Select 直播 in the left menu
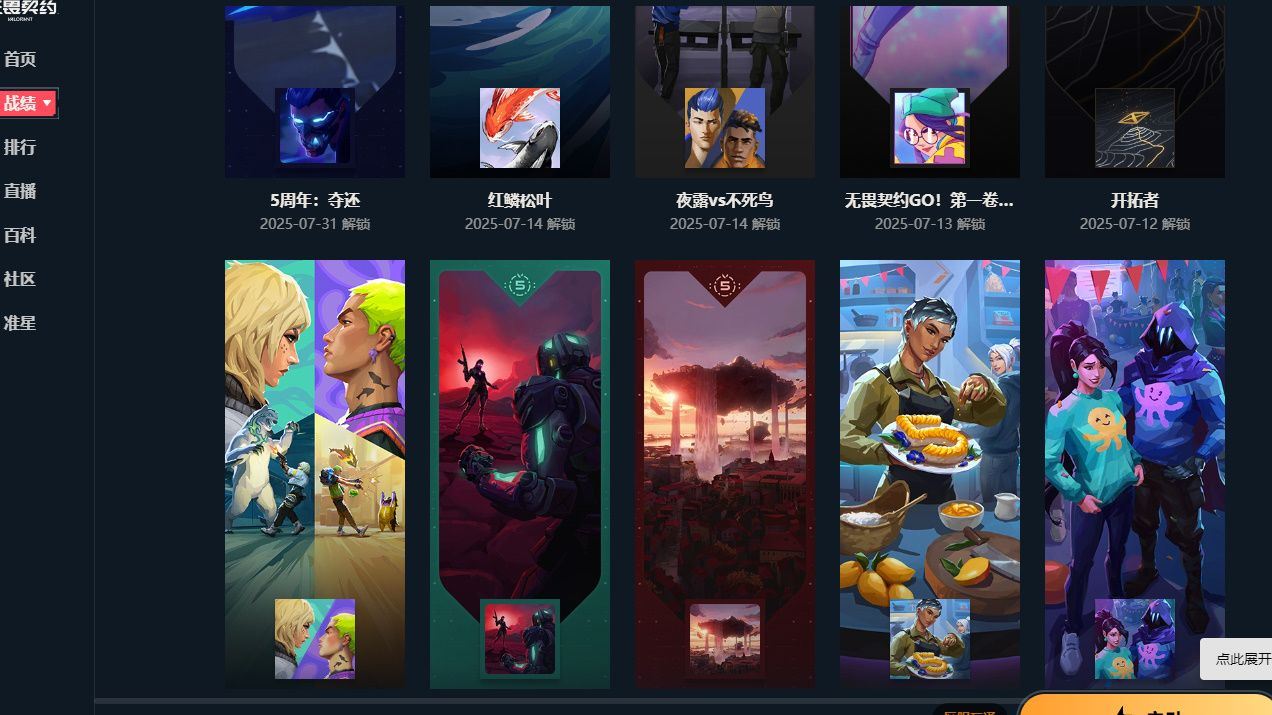1272x715 pixels. (20, 191)
